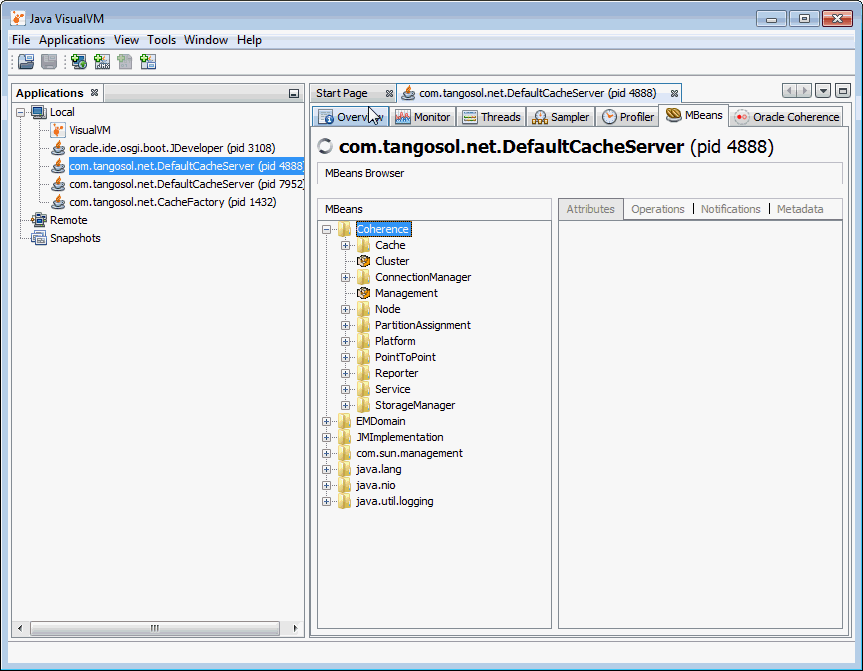This screenshot has width=863, height=671.
Task: Open the File menu
Action: [x=21, y=40]
